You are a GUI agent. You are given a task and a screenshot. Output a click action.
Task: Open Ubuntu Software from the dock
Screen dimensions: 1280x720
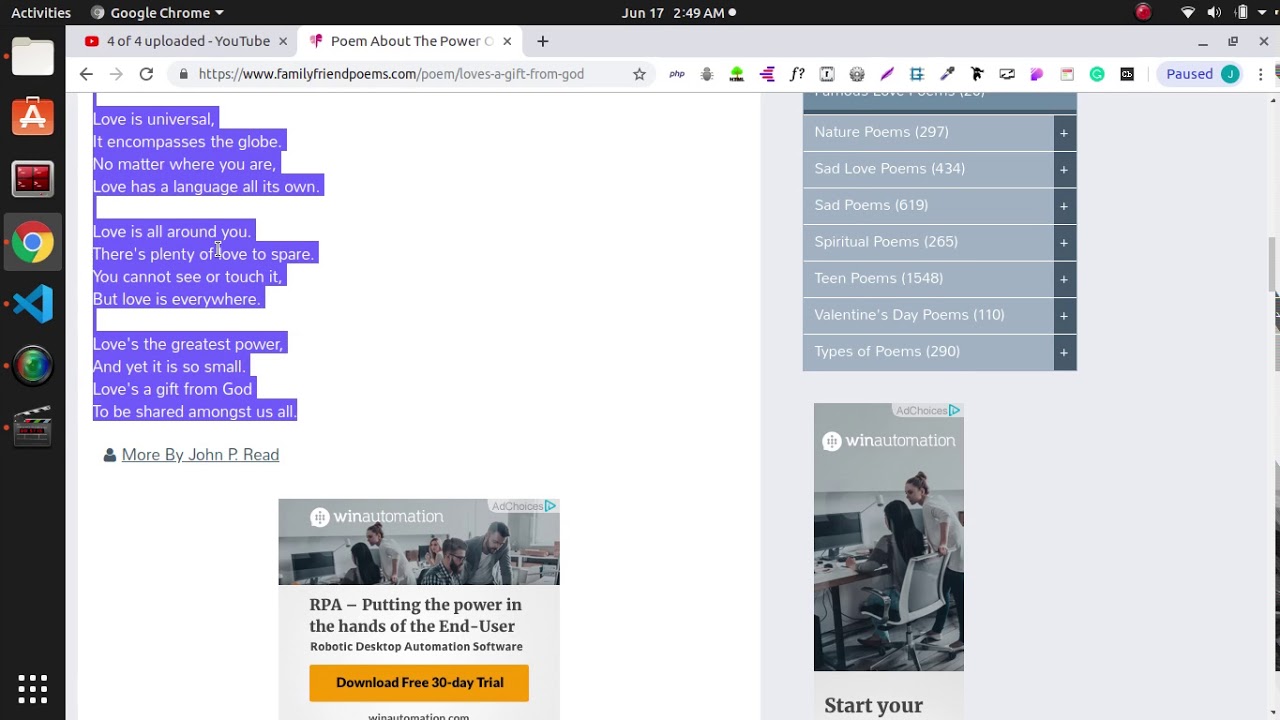(x=33, y=118)
